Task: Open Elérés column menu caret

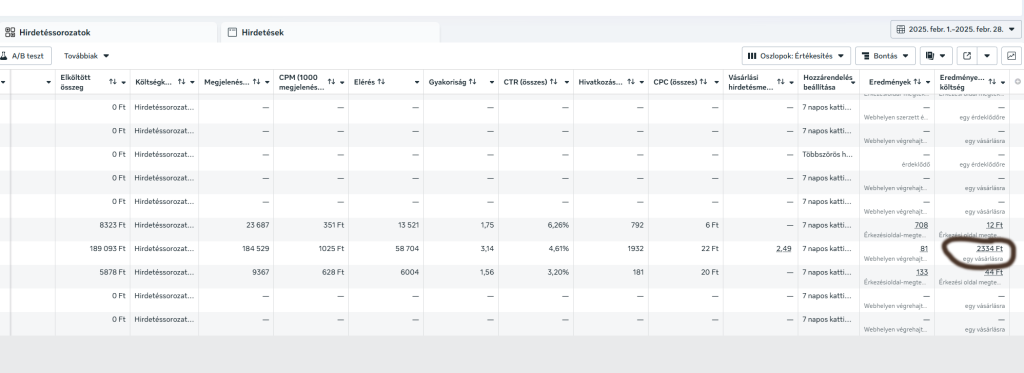Action: pyautogui.click(x=417, y=82)
